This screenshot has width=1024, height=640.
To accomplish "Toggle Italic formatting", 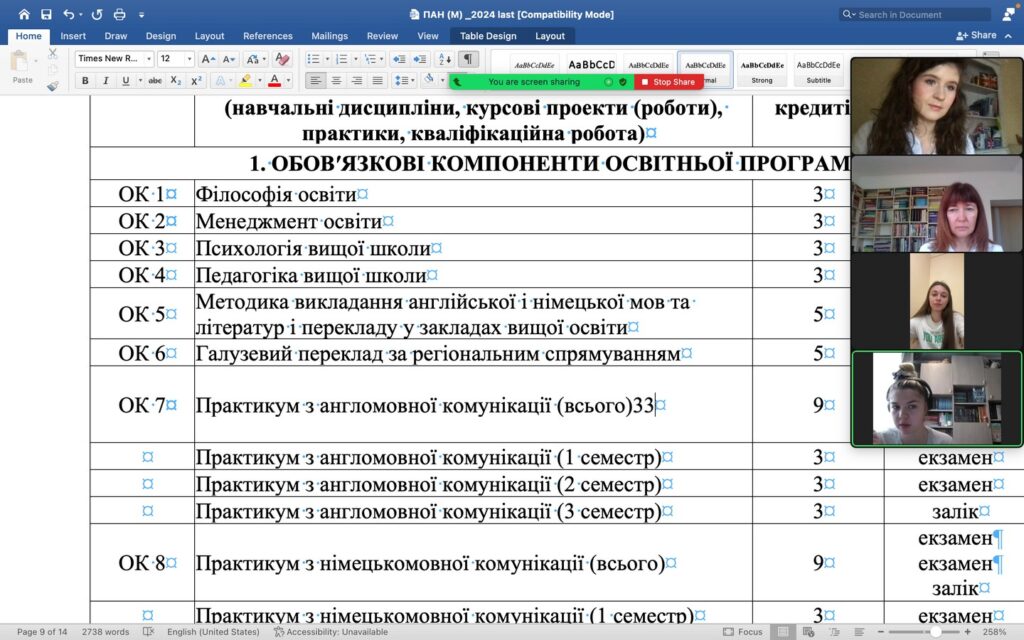I will (106, 81).
